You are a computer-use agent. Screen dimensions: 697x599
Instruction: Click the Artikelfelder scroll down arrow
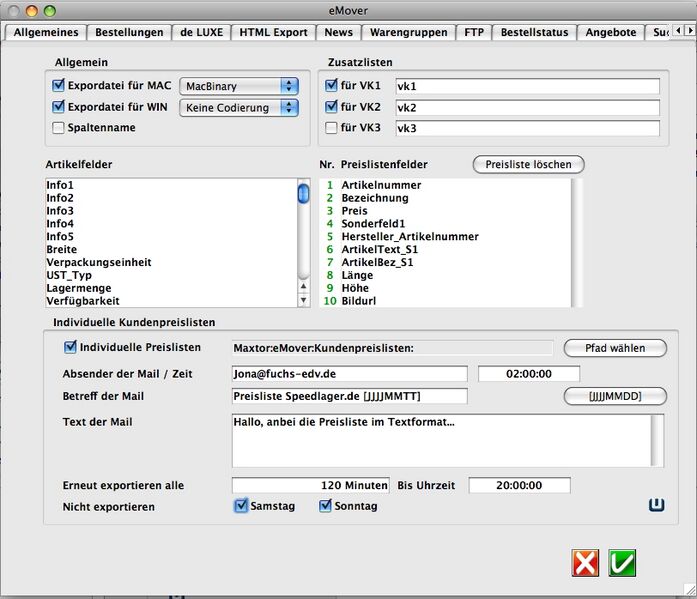pyautogui.click(x=304, y=300)
